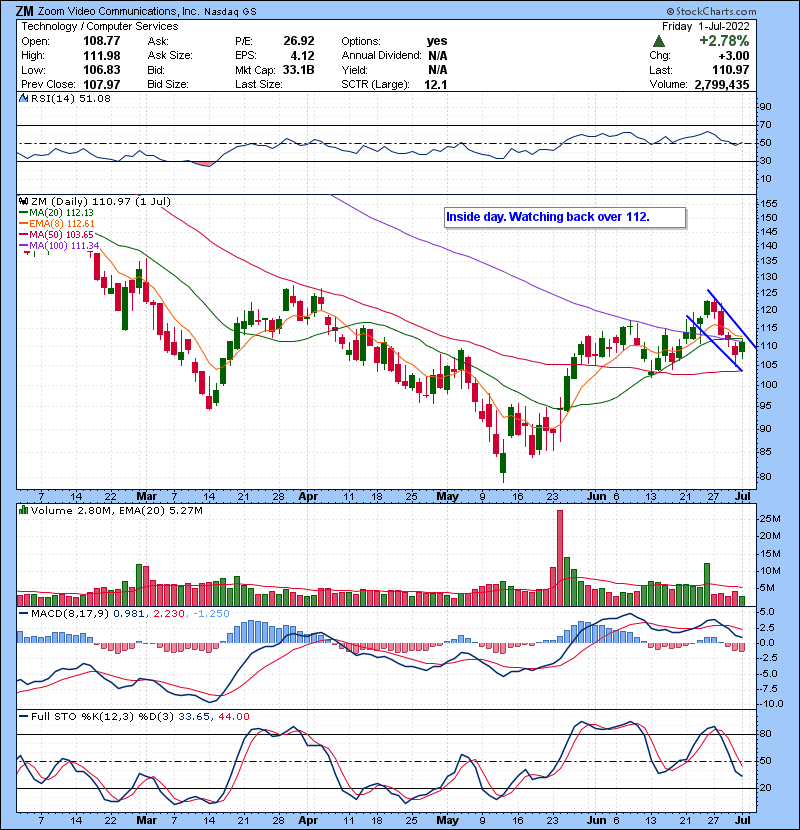The height and width of the screenshot is (830, 800).
Task: Click the Nasdaq GS exchange label
Action: click(x=230, y=12)
